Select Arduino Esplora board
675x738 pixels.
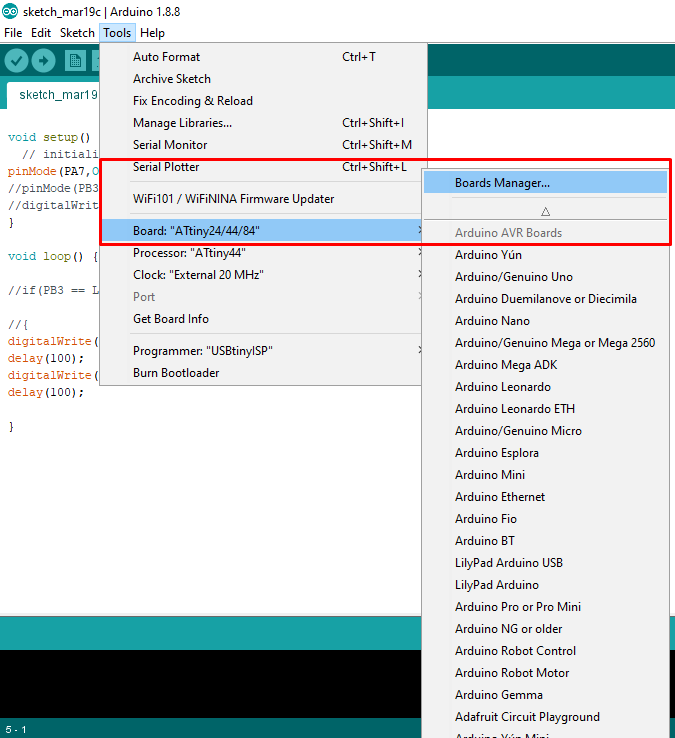pyautogui.click(x=546, y=453)
